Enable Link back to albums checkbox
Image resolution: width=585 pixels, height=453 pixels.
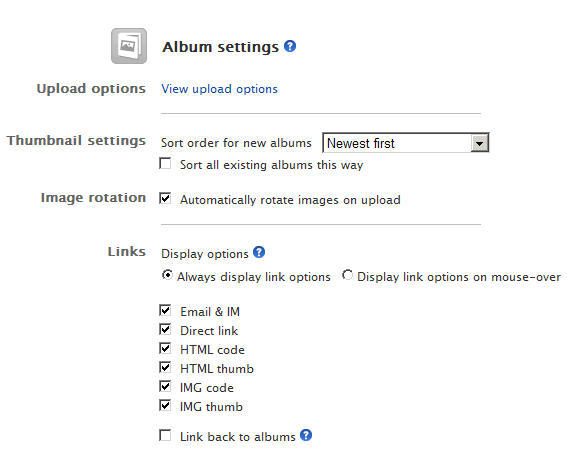coord(165,435)
